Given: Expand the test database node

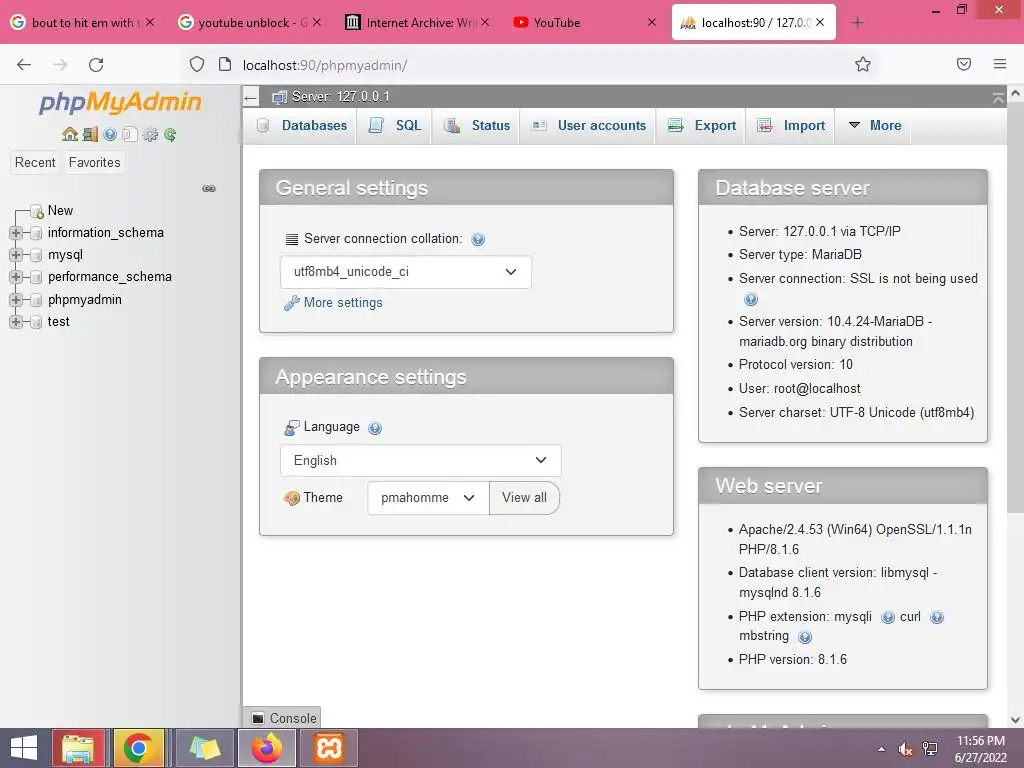Looking at the screenshot, I should click(16, 322).
